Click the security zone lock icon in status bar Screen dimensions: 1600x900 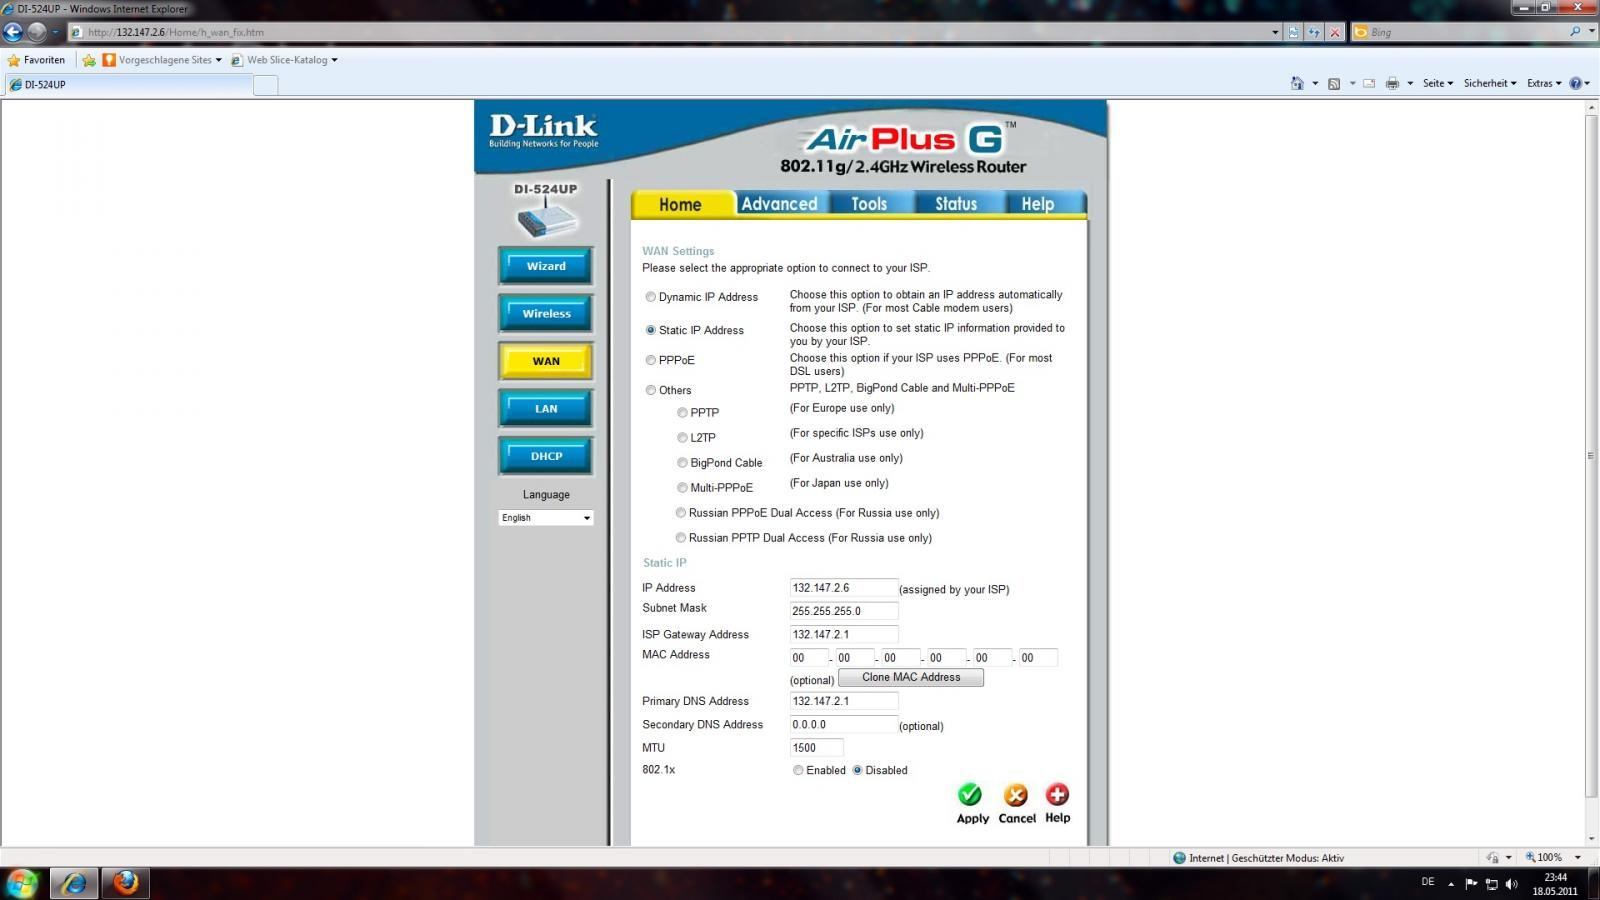(1492, 858)
